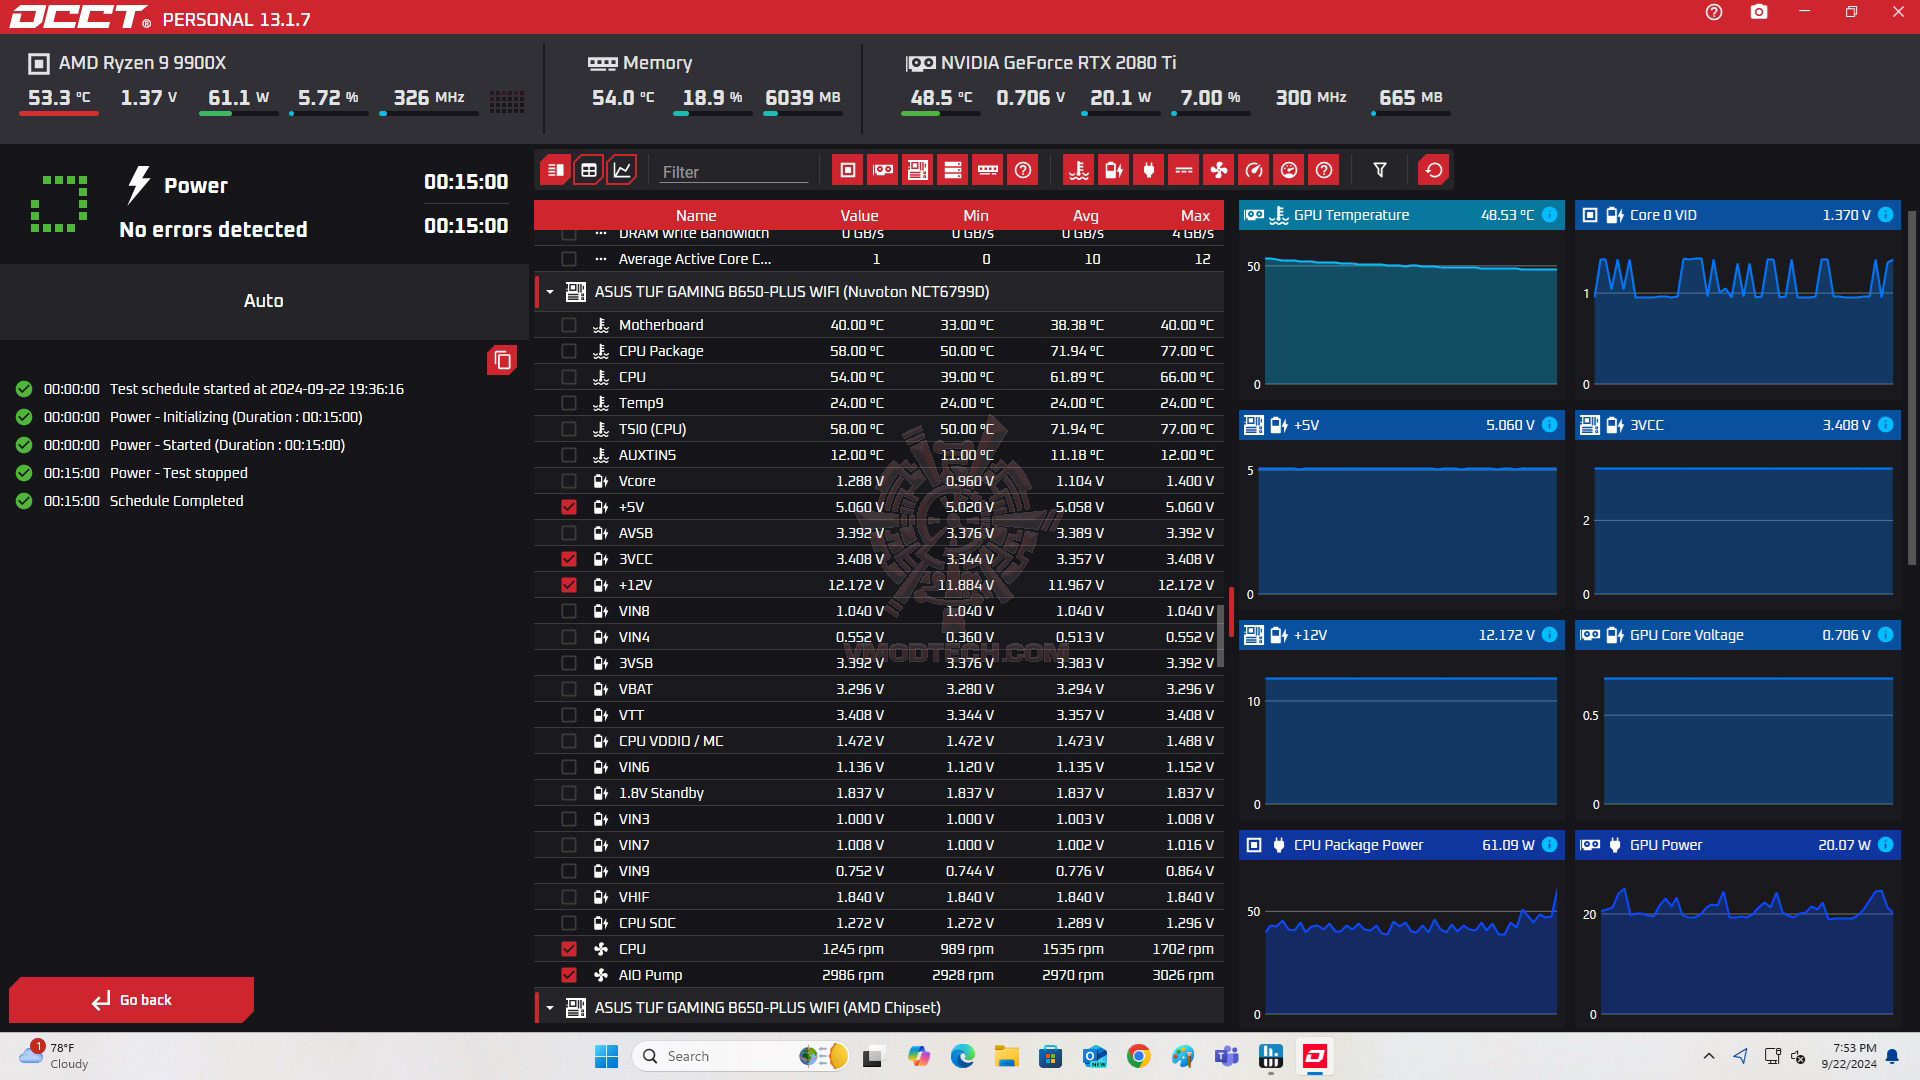
Task: Toggle the motherboard sensor filter icon
Action: pos(917,170)
